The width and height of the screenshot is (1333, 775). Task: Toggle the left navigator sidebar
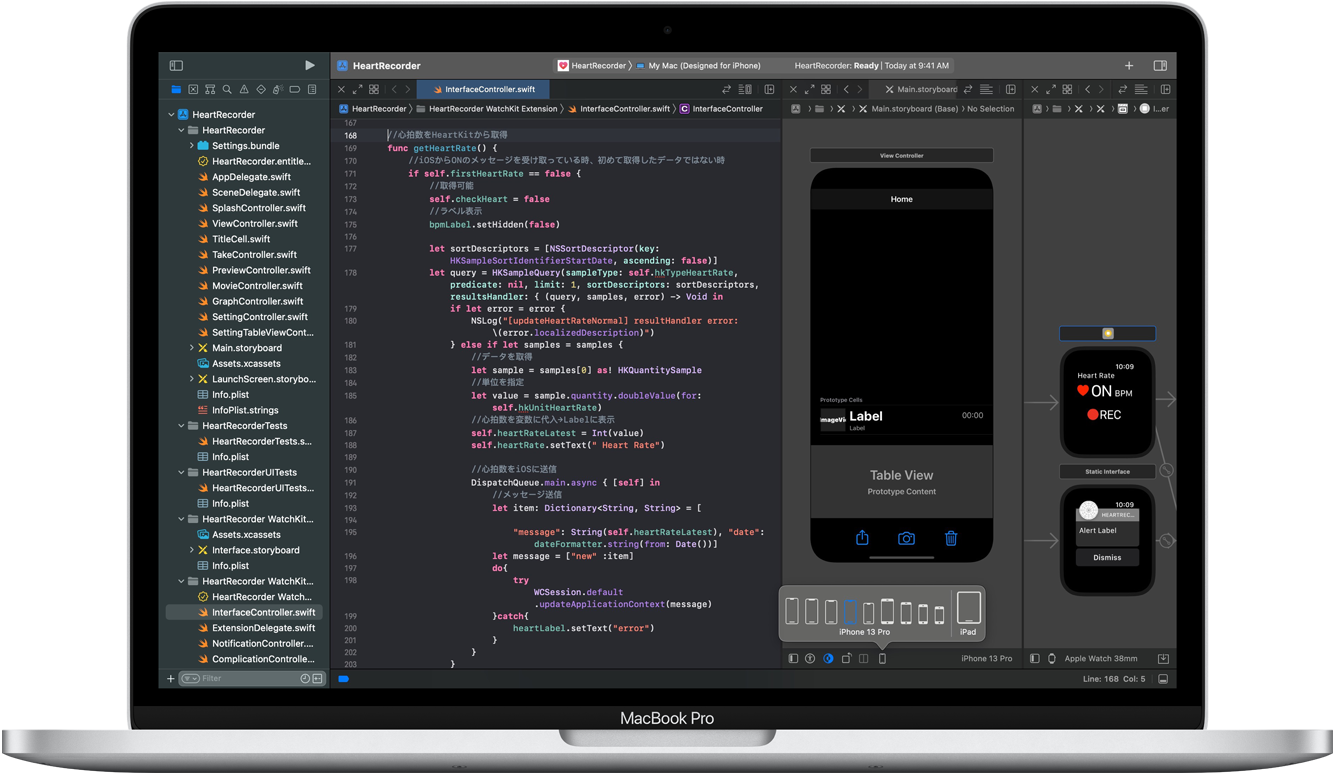(176, 66)
